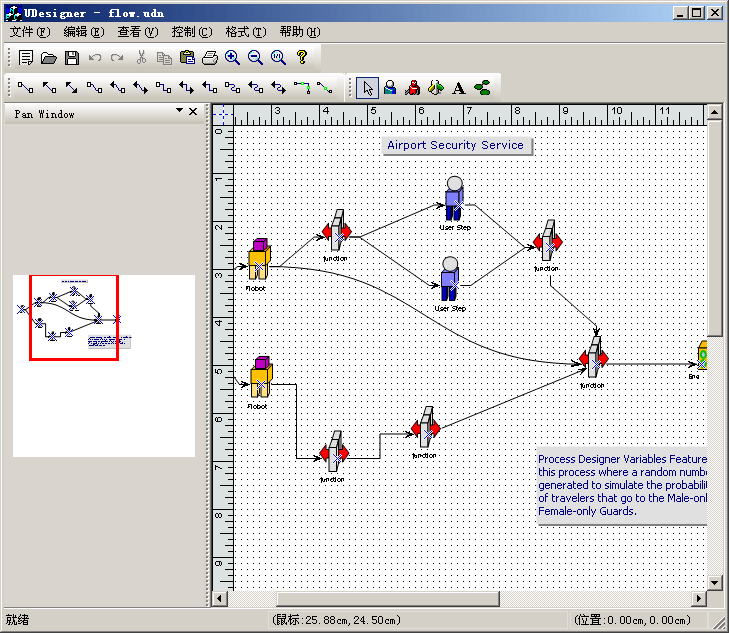Click the Zoom In magnifier icon
729x633 pixels.
coord(233,58)
